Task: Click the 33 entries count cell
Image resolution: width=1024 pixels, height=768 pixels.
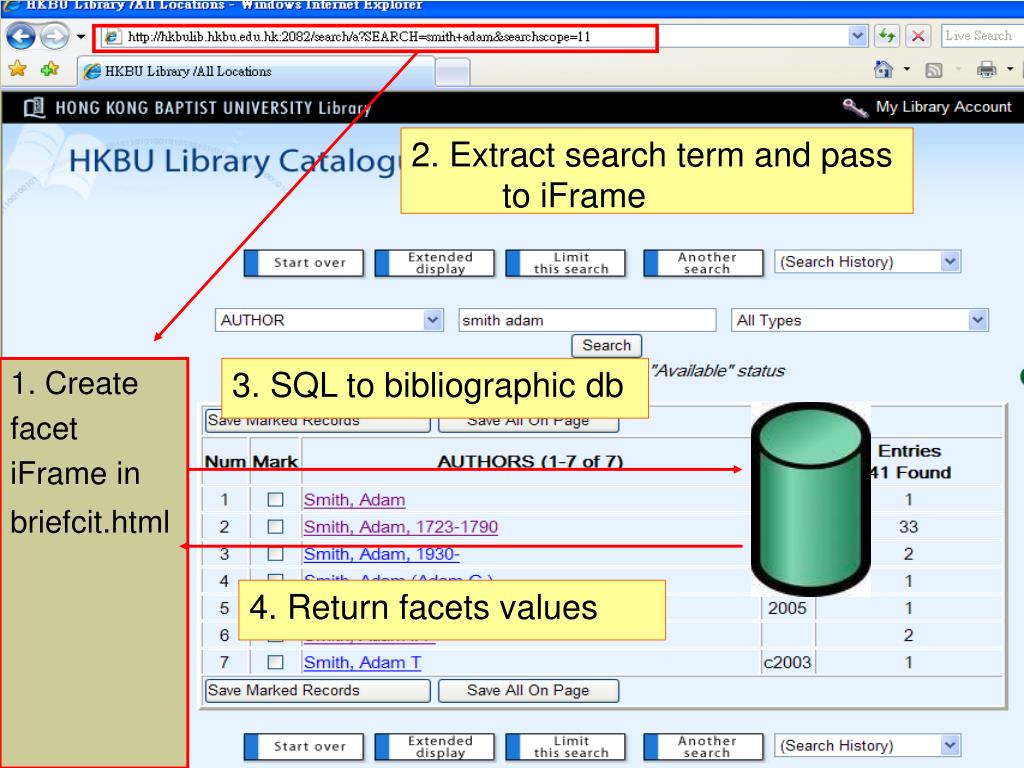Action: coord(908,526)
